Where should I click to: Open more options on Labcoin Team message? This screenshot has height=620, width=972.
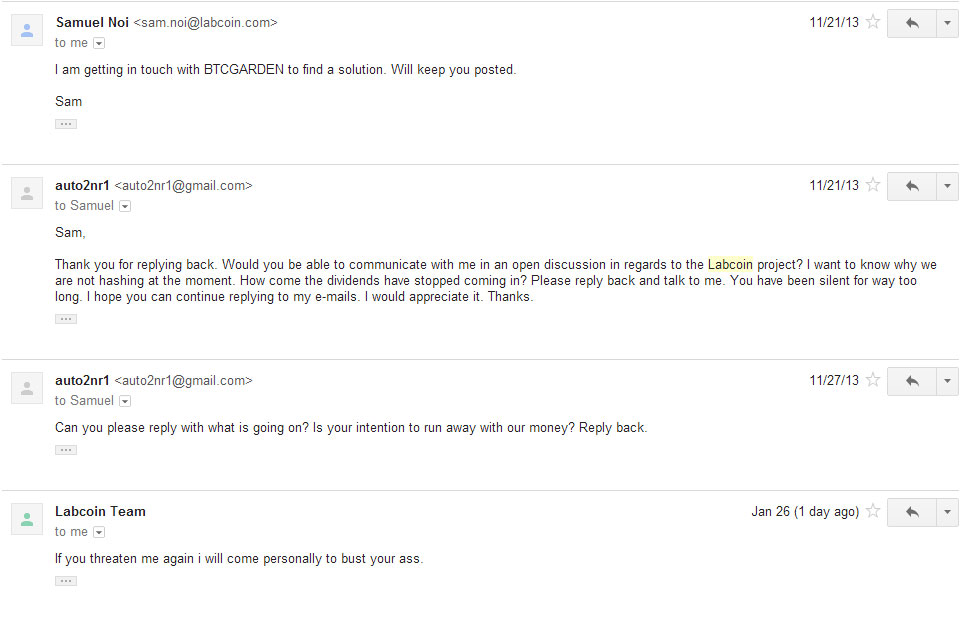click(x=947, y=513)
